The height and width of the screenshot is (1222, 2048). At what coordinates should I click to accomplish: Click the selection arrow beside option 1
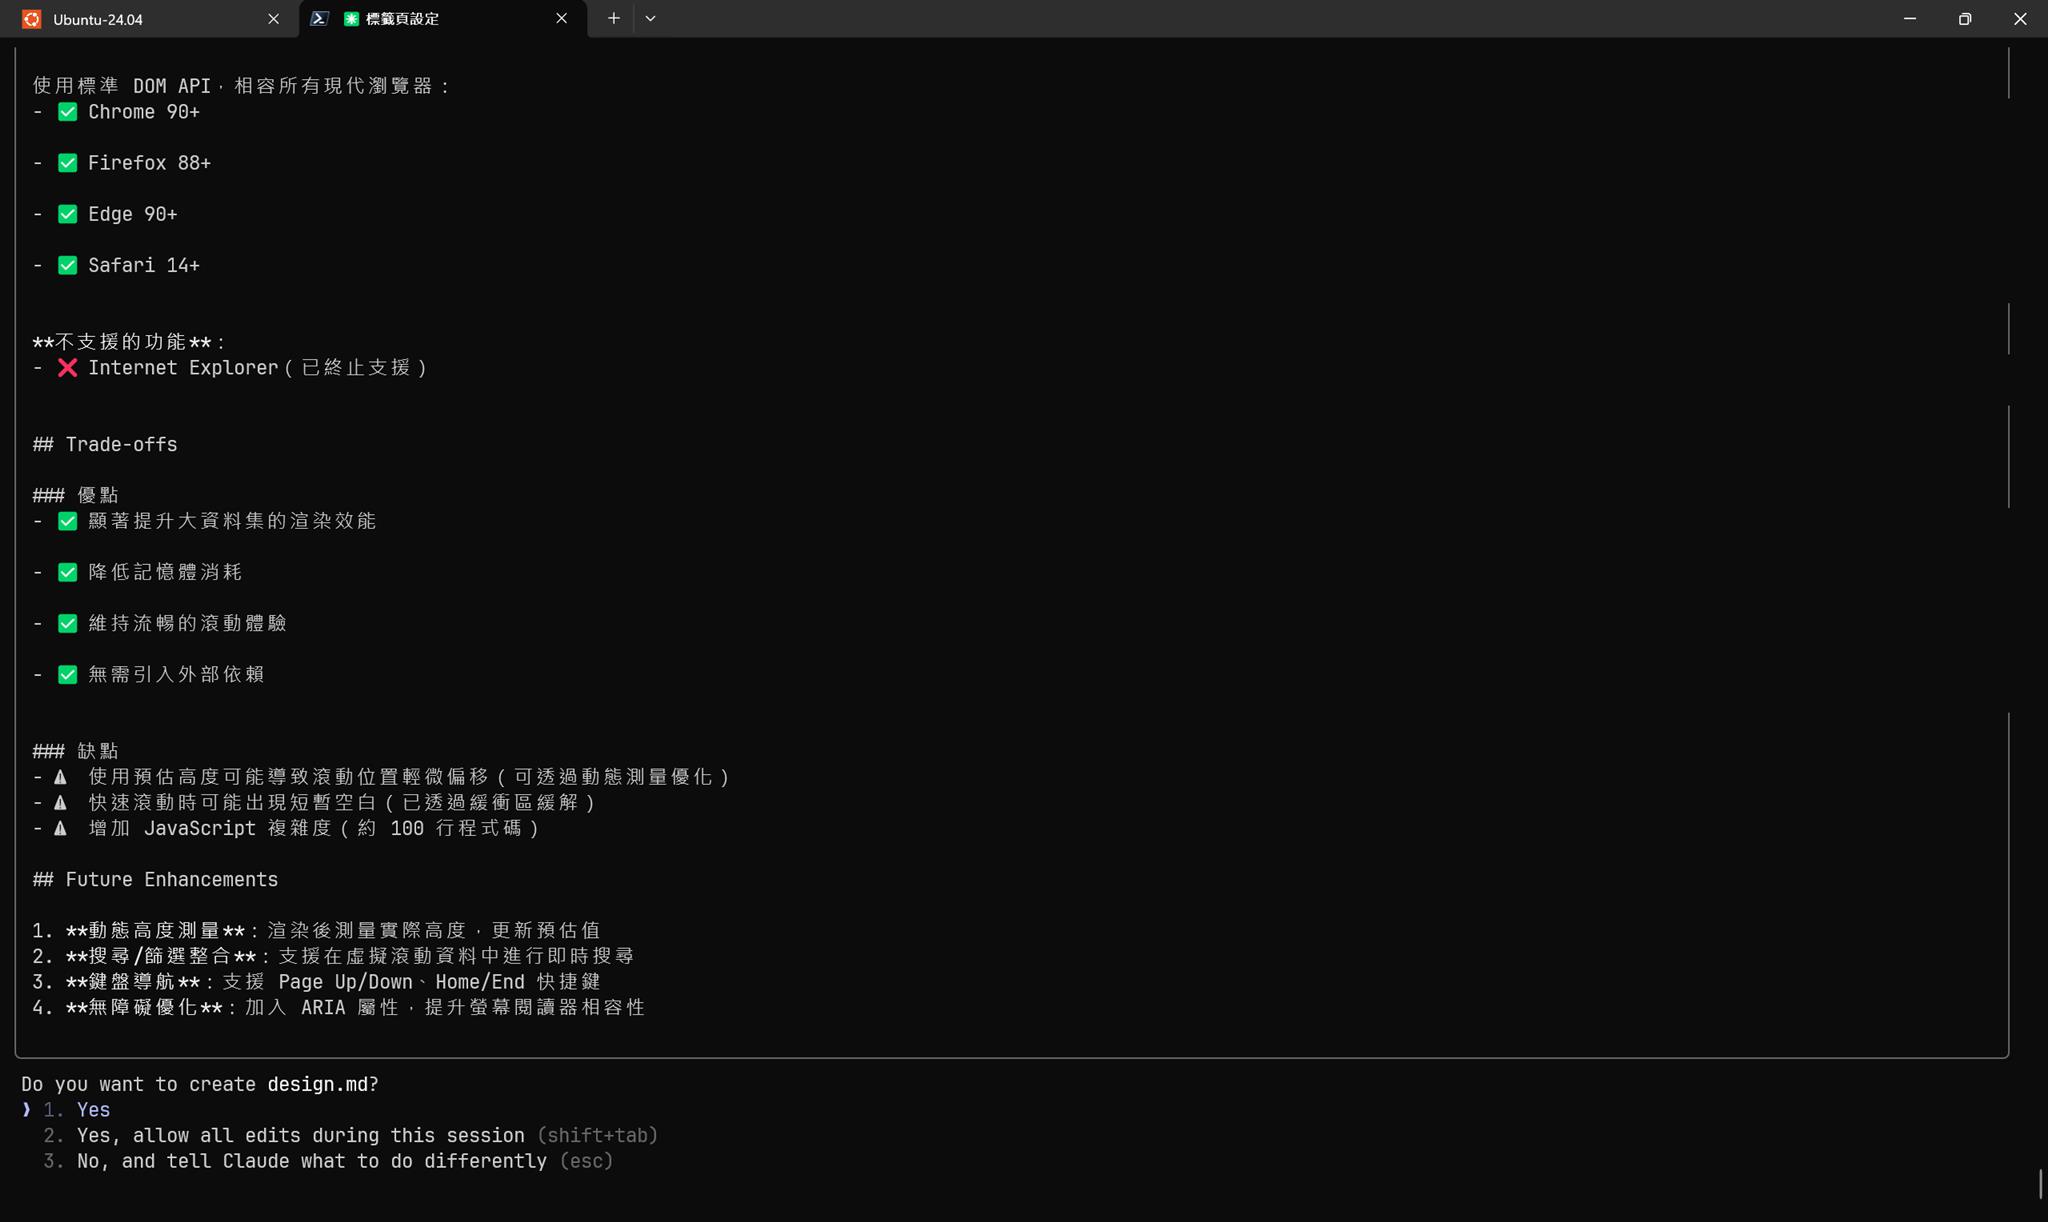tap(26, 1110)
